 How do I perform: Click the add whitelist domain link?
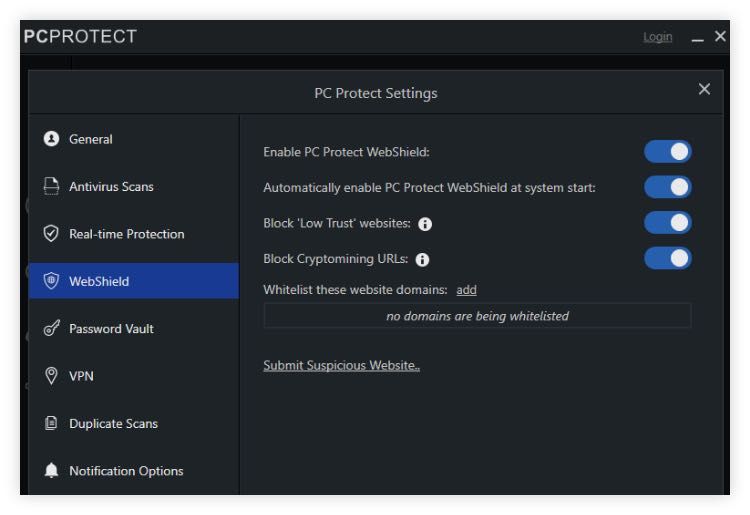click(466, 290)
